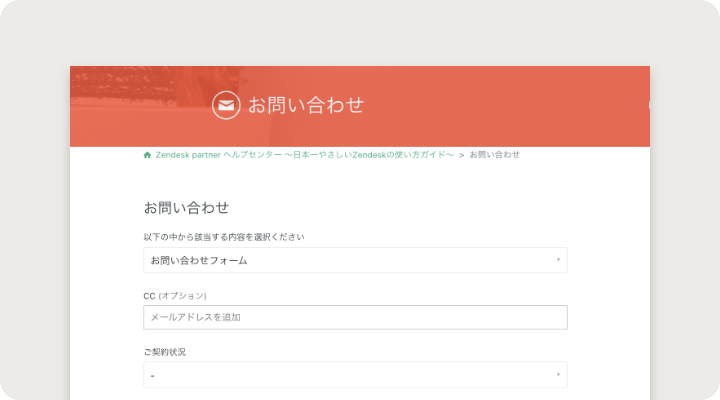Click the home icon in the breadcrumb
The height and width of the screenshot is (400, 720).
pos(148,155)
